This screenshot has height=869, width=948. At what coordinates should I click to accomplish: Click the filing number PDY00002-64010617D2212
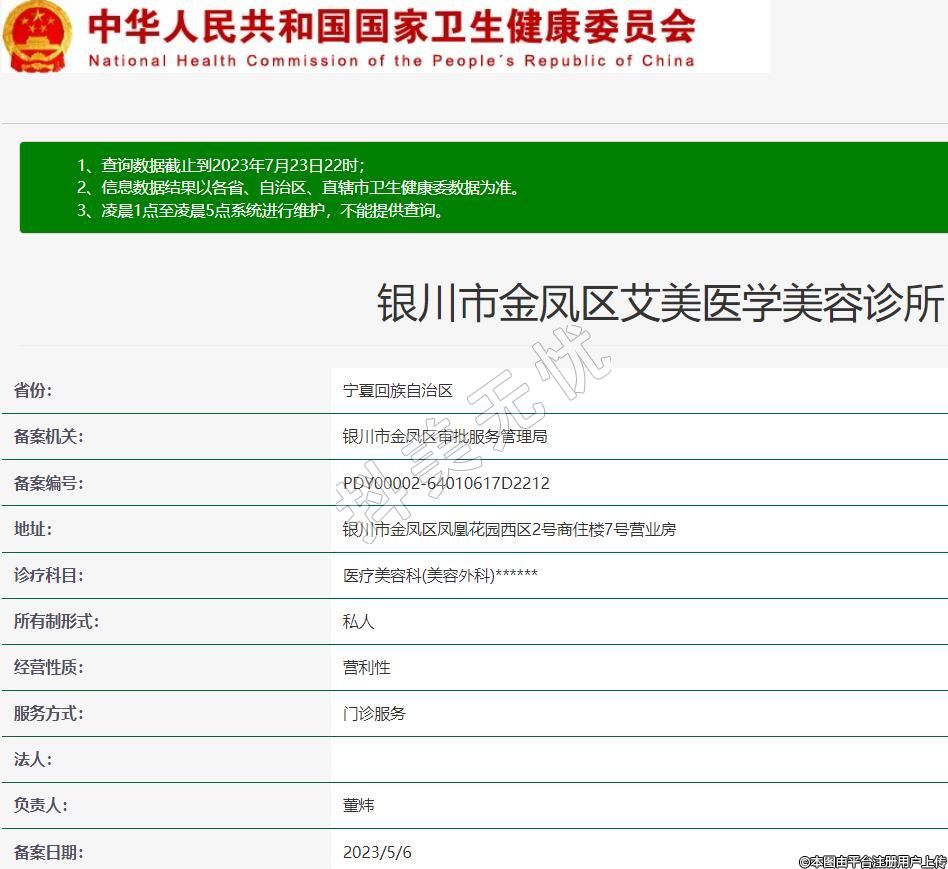pyautogui.click(x=446, y=483)
